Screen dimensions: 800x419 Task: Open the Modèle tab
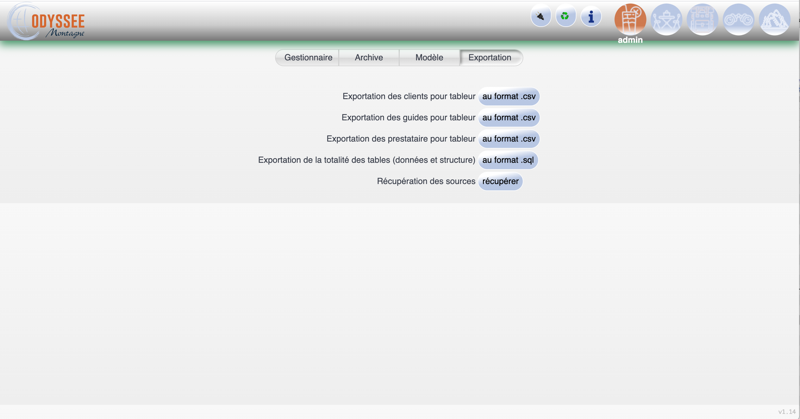point(429,58)
